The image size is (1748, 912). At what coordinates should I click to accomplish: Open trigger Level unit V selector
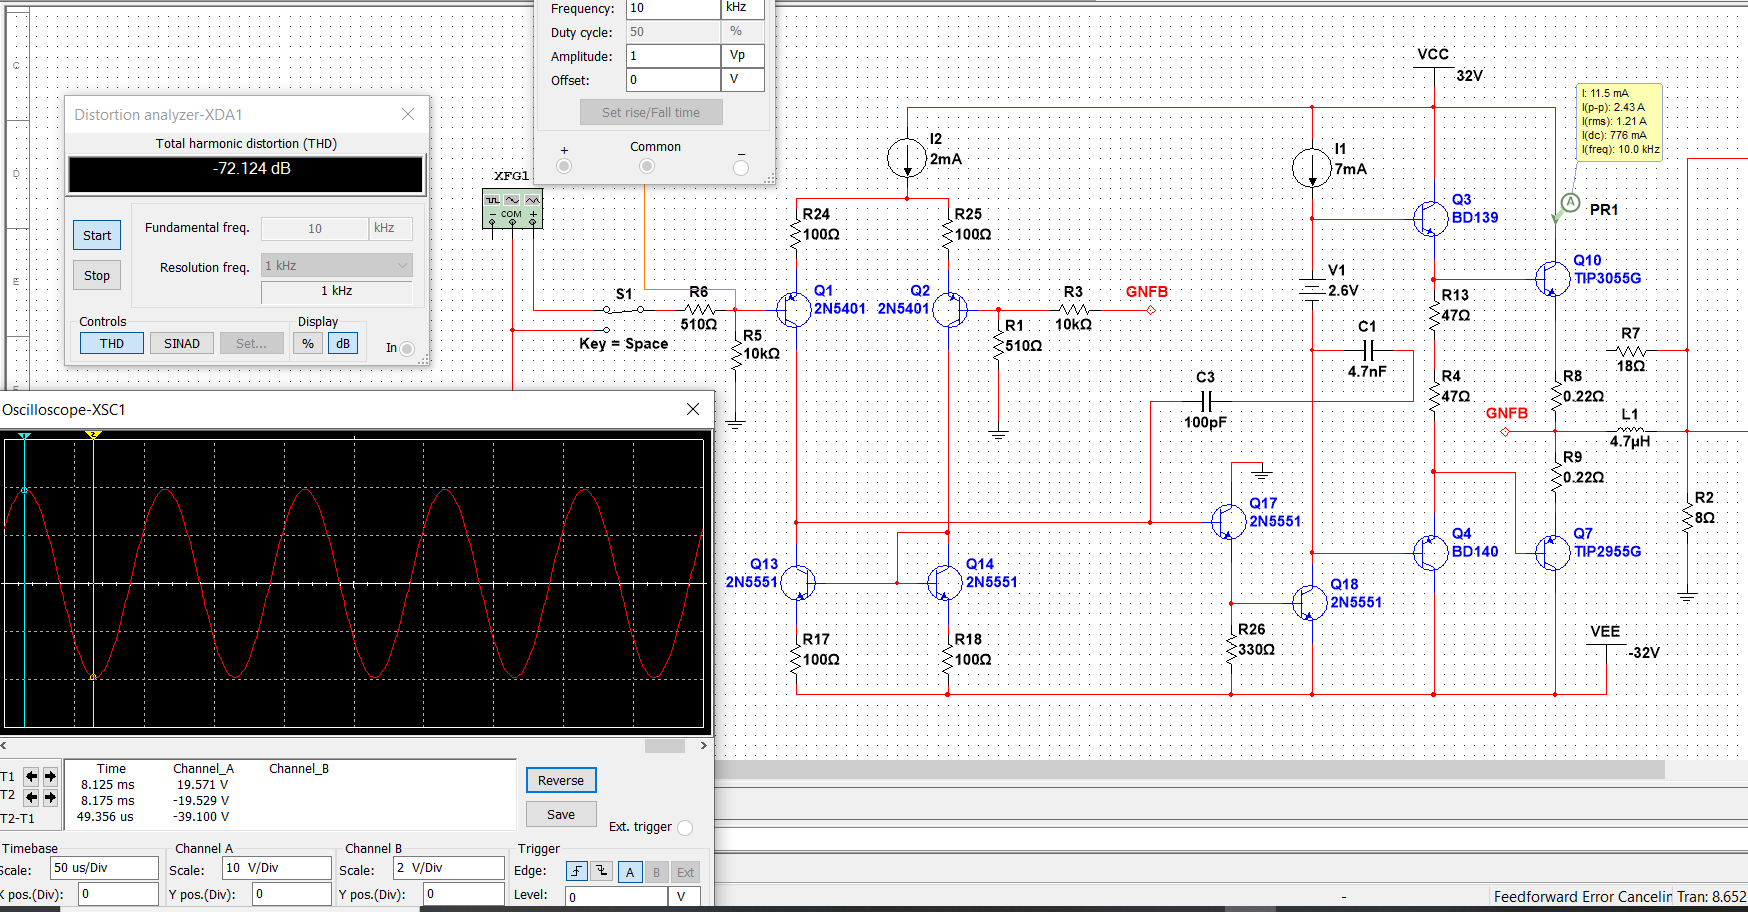click(683, 897)
